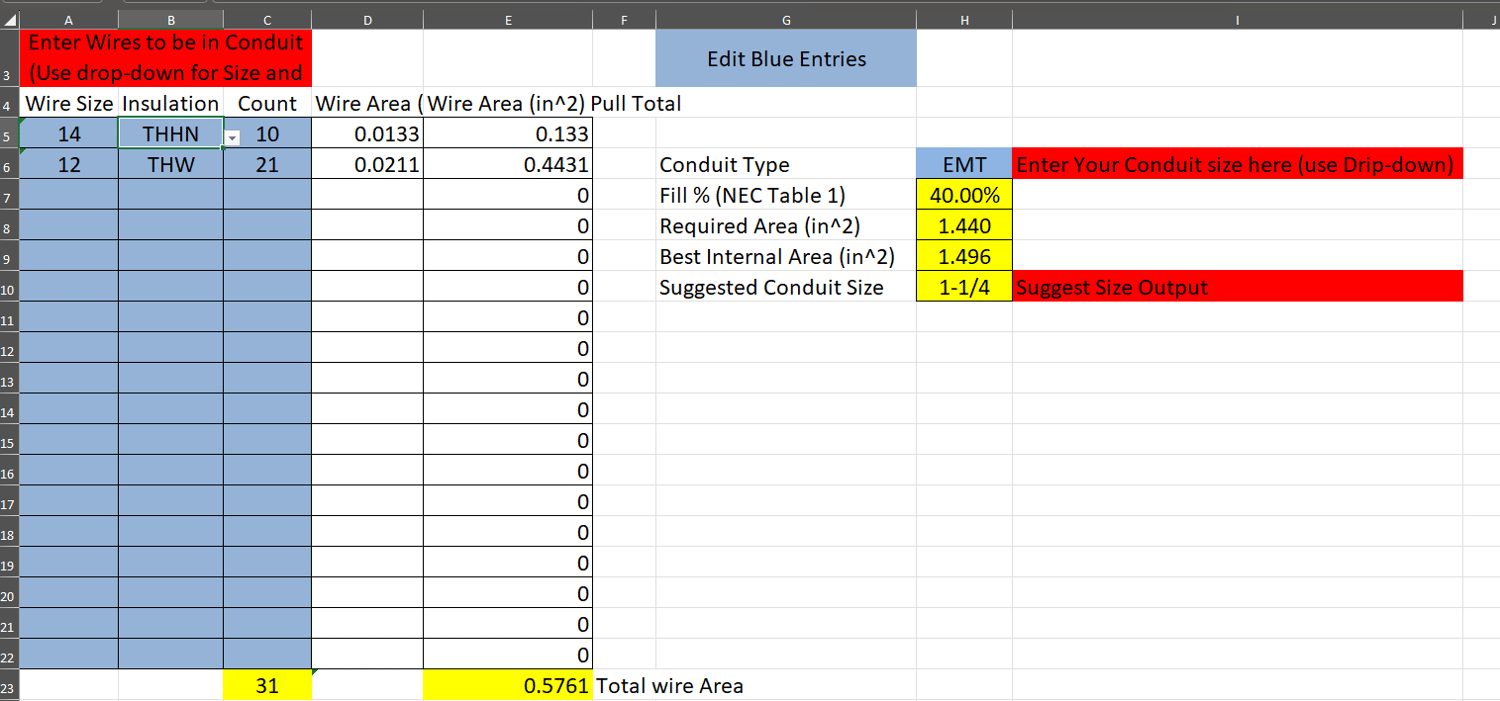
Task: Click the Required Area value 1.440
Action: (x=964, y=226)
